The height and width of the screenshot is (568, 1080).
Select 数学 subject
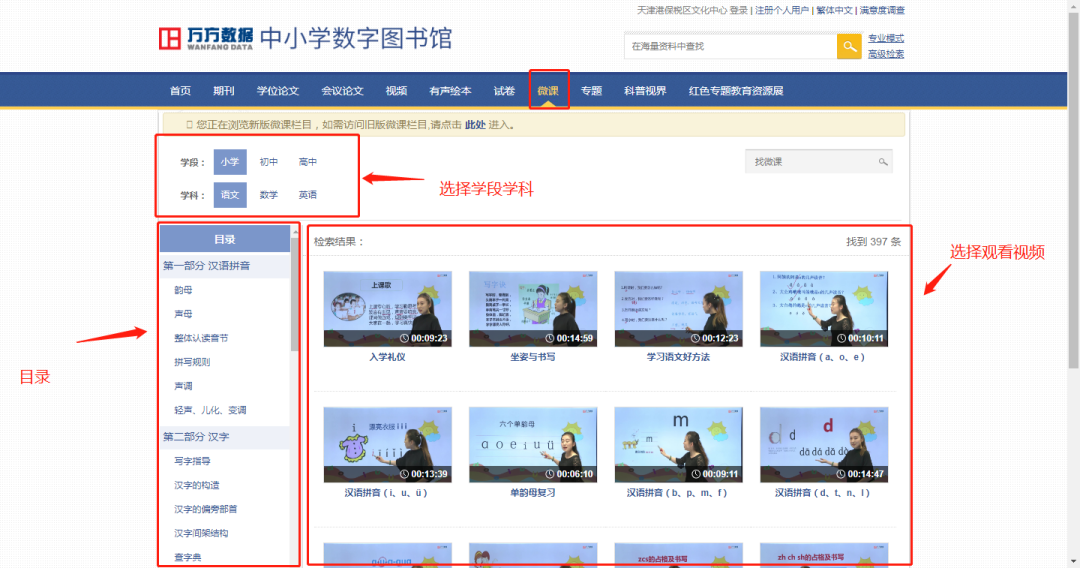click(269, 195)
